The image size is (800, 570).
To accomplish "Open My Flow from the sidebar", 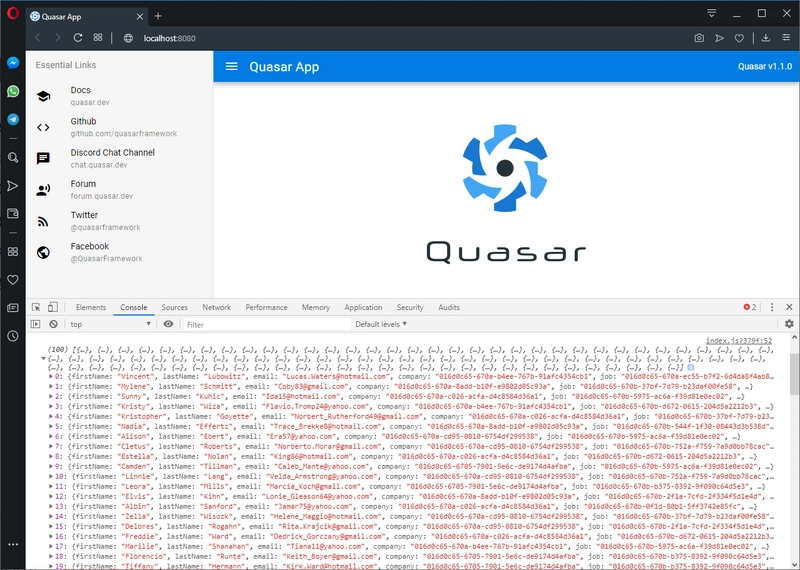I will 13,186.
